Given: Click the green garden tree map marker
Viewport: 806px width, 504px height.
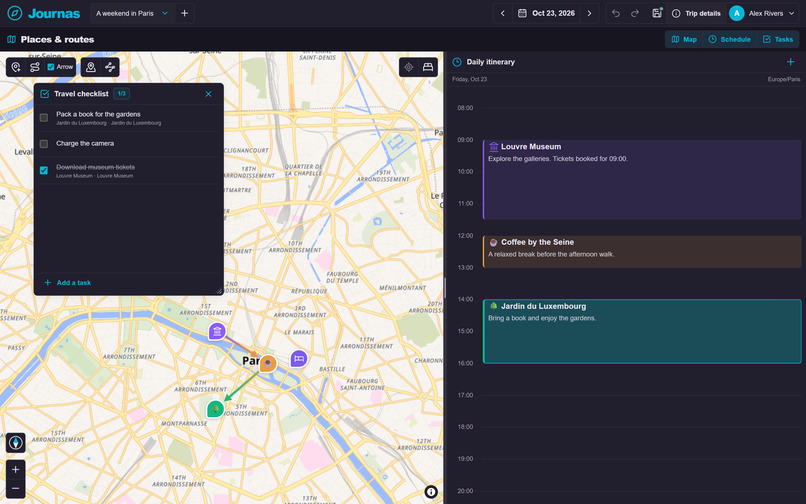Looking at the screenshot, I should (215, 409).
